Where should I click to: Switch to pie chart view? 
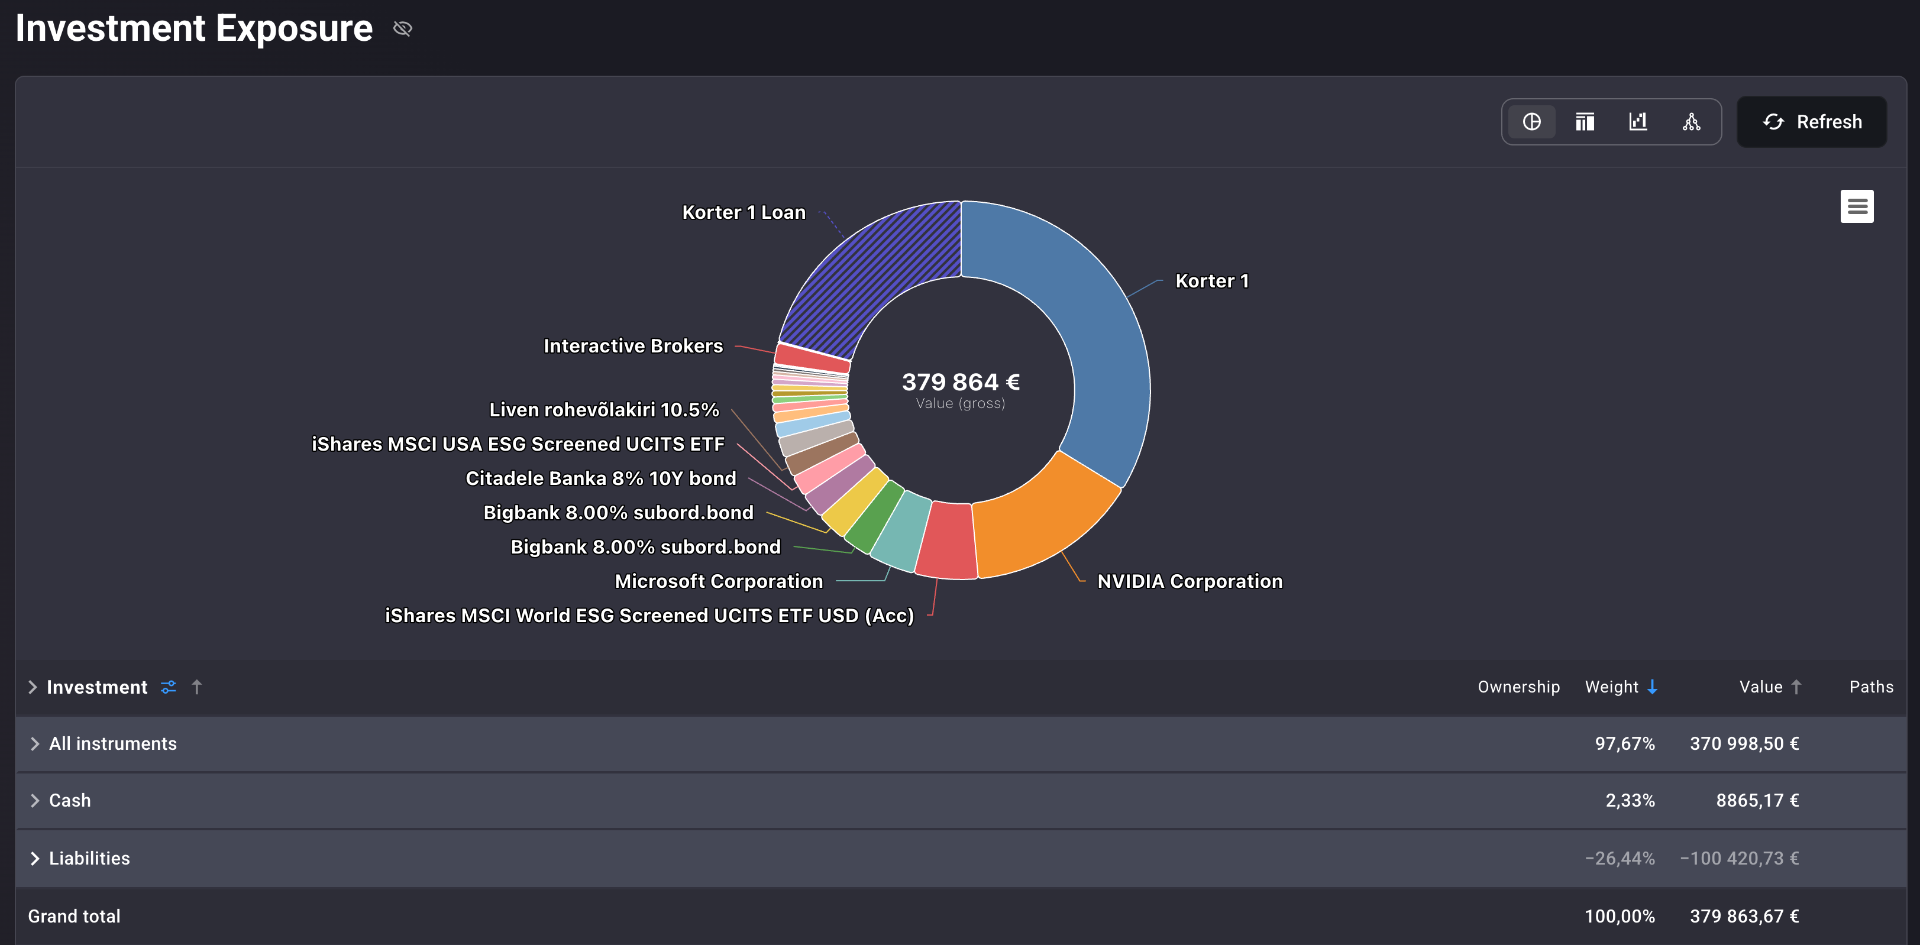point(1531,122)
